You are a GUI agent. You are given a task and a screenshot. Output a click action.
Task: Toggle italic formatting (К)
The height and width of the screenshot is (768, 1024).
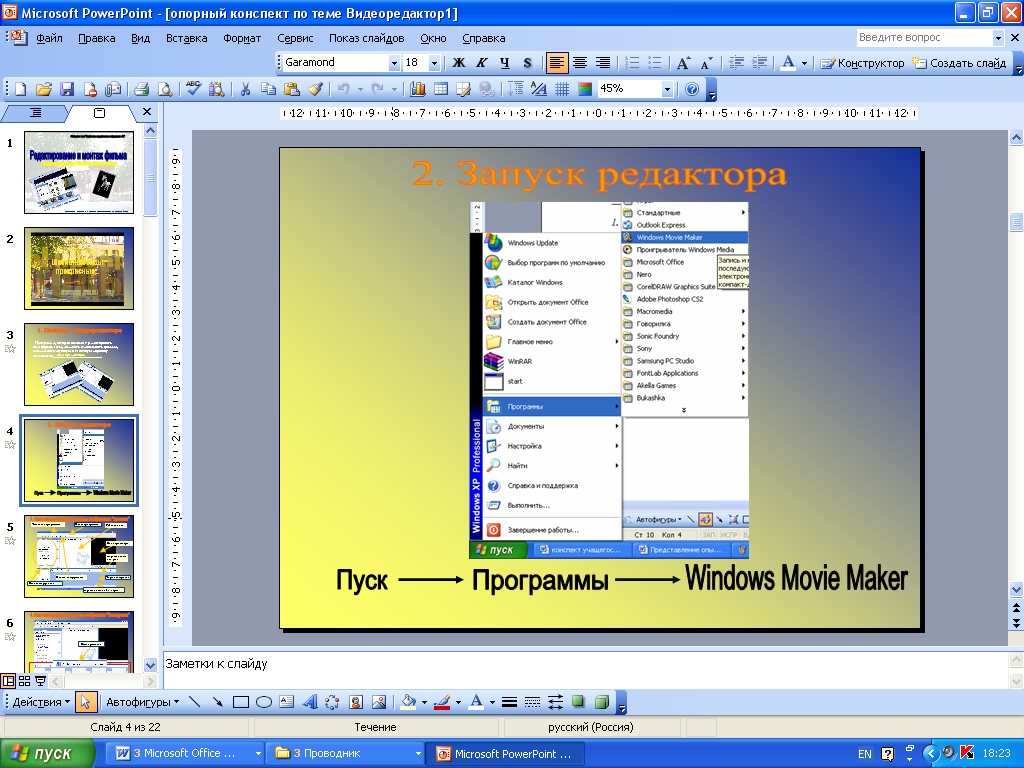[481, 63]
